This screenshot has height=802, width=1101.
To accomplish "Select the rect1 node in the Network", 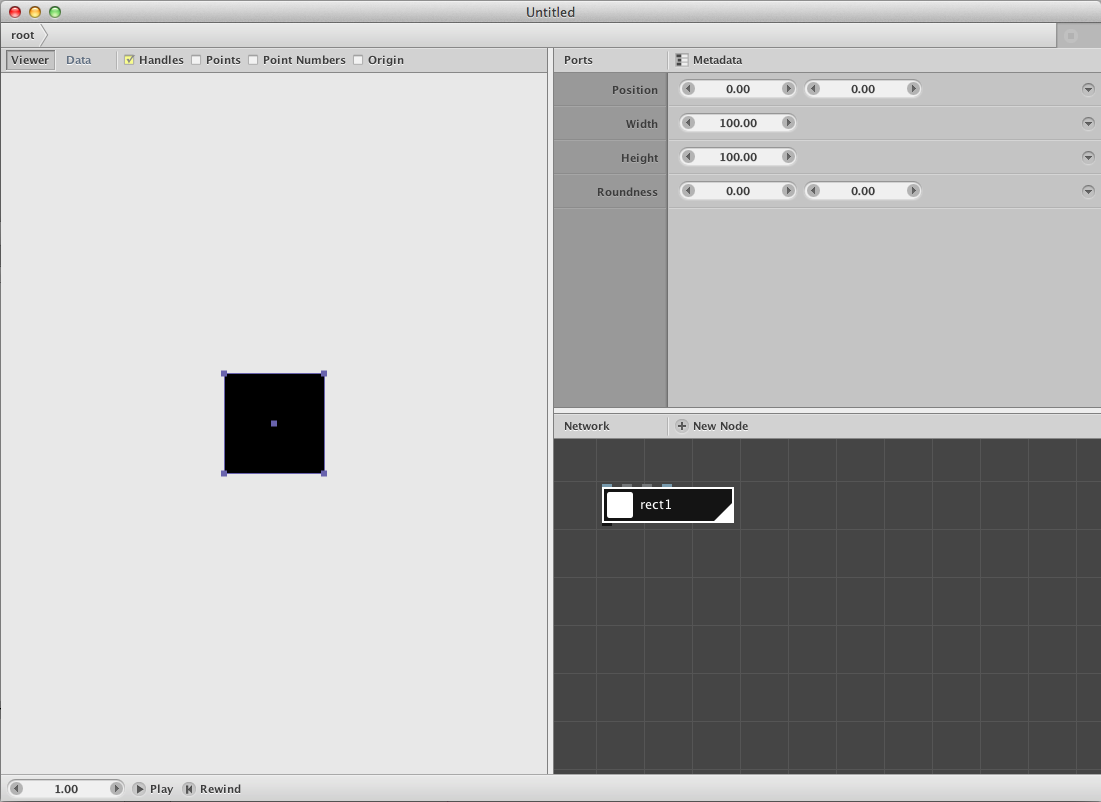I will pos(667,505).
